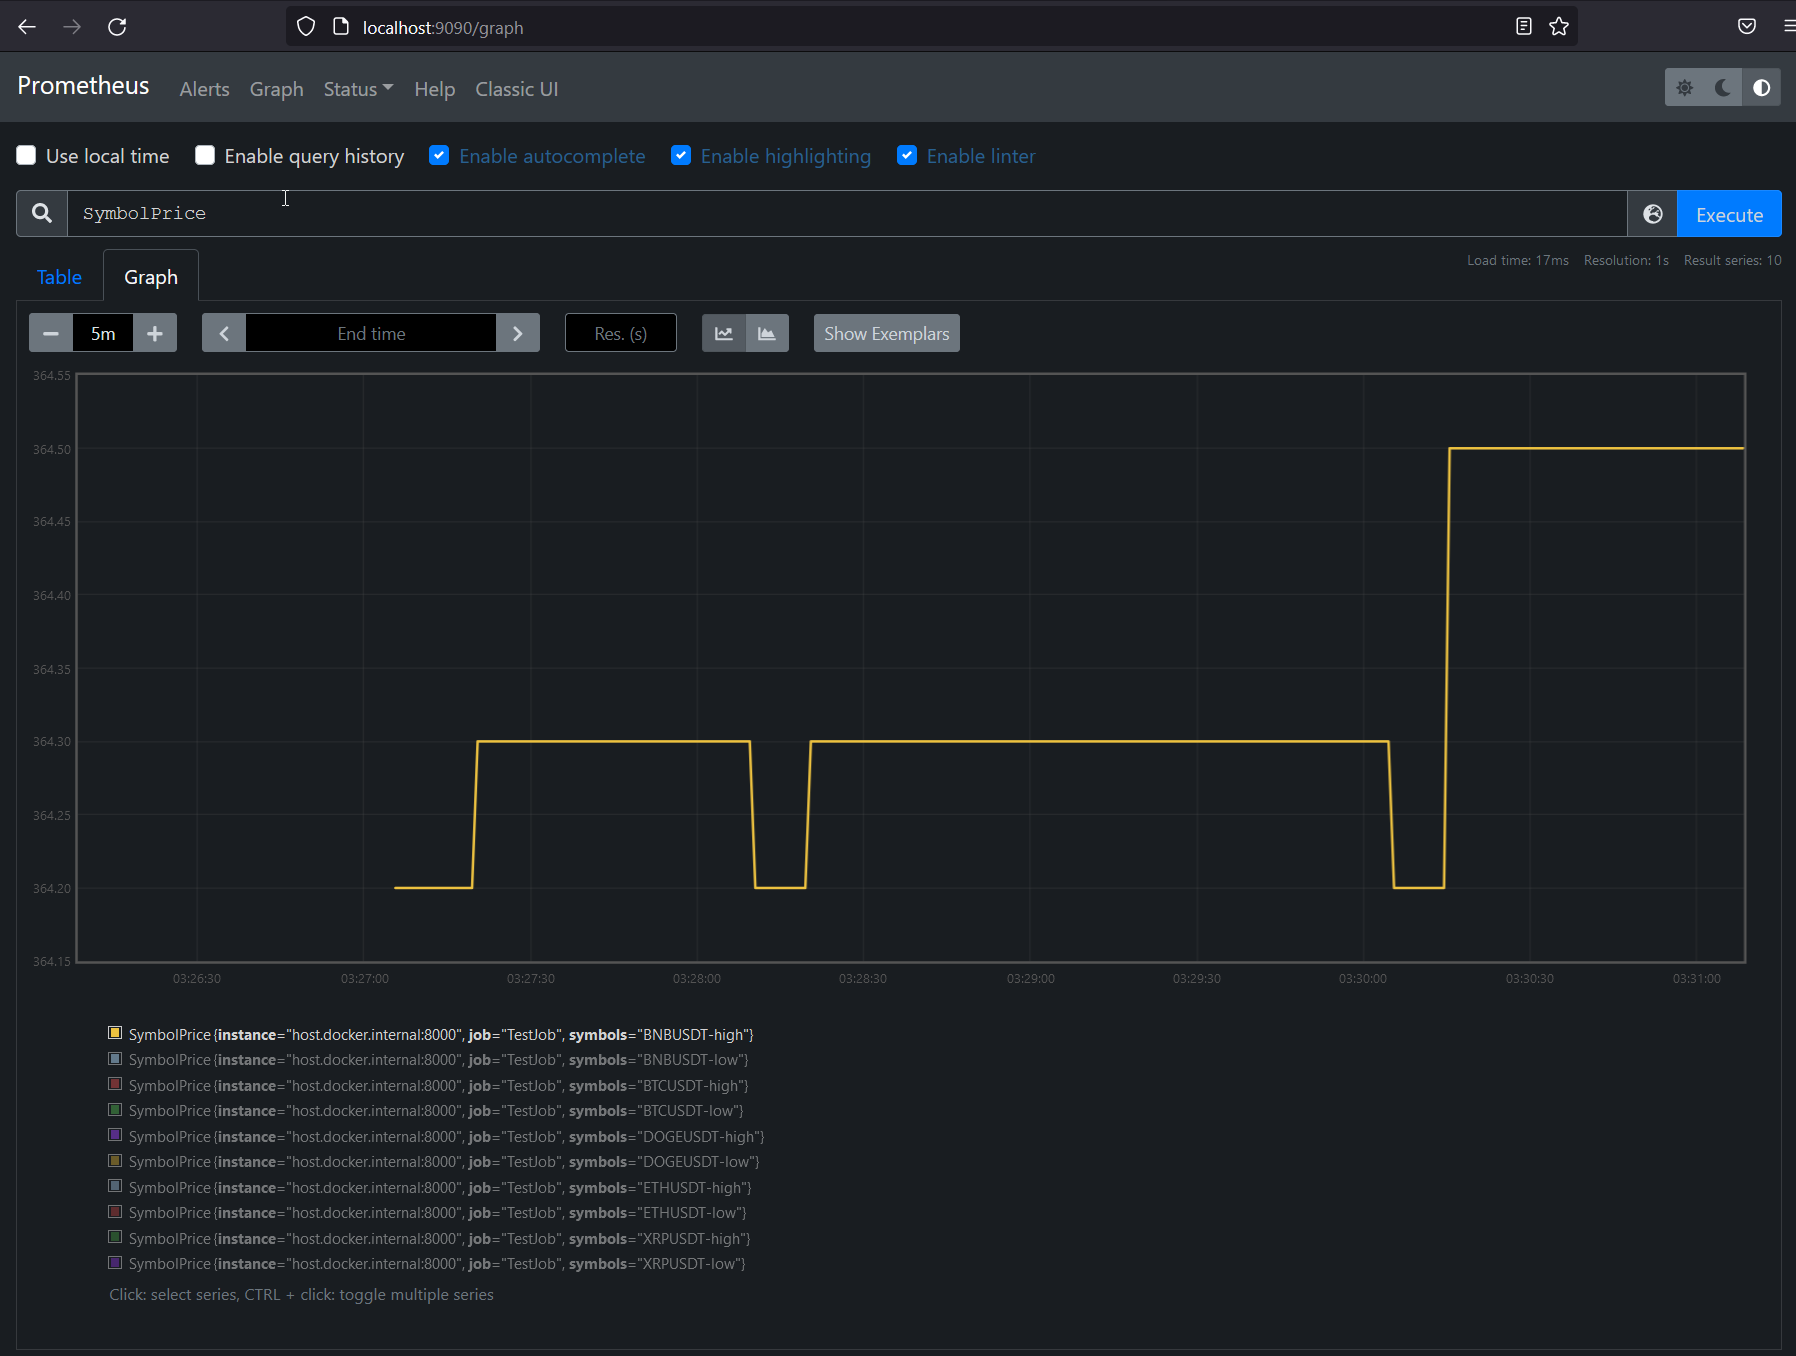1796x1356 pixels.
Task: Select the auto theme contrast icon
Action: (x=1761, y=88)
